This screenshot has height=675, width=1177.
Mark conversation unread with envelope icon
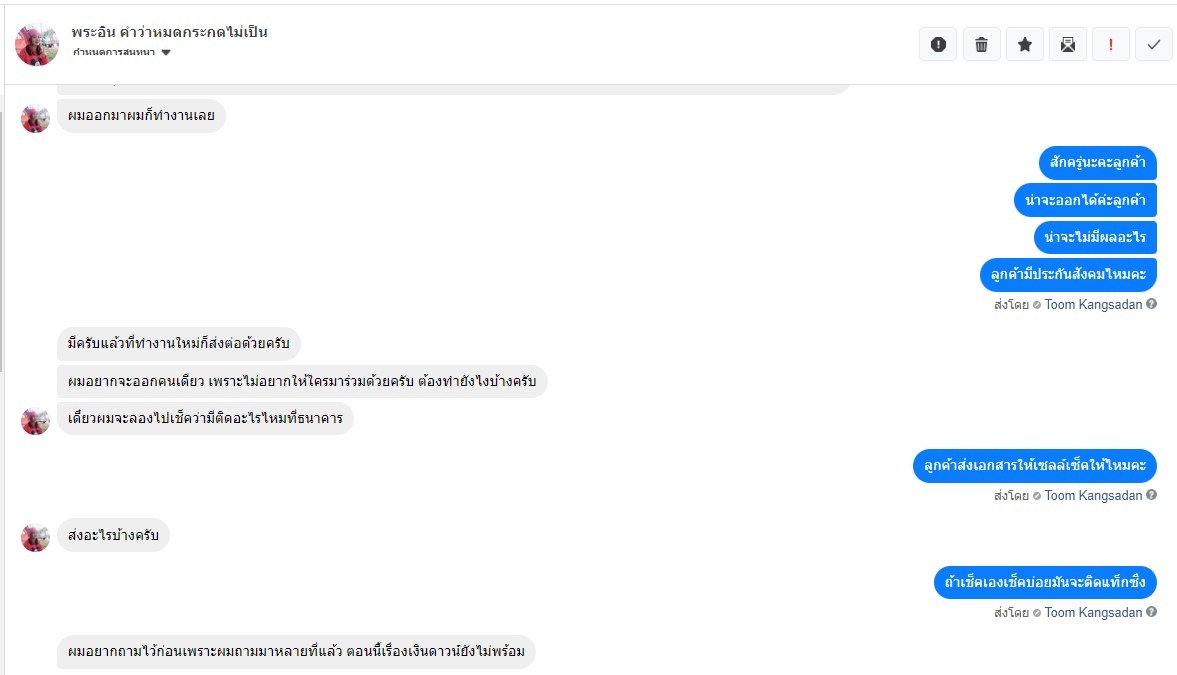[1068, 44]
